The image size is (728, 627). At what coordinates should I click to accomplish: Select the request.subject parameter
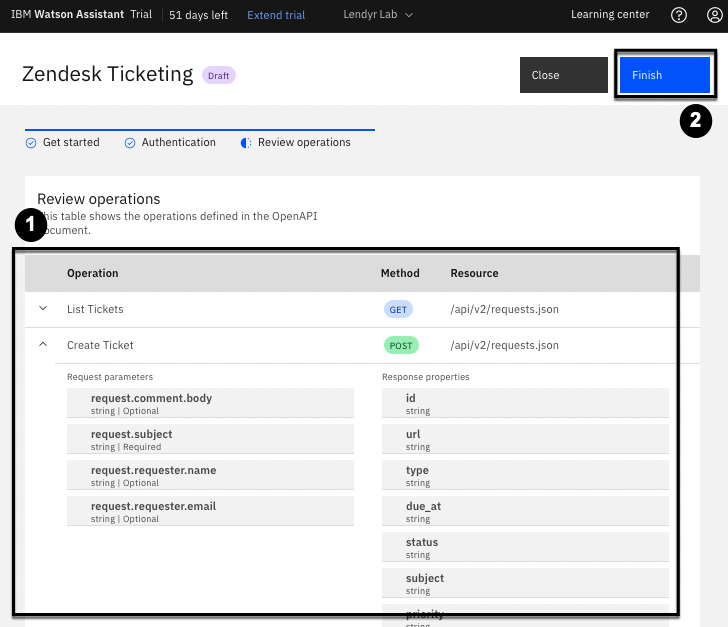pyautogui.click(x=210, y=439)
